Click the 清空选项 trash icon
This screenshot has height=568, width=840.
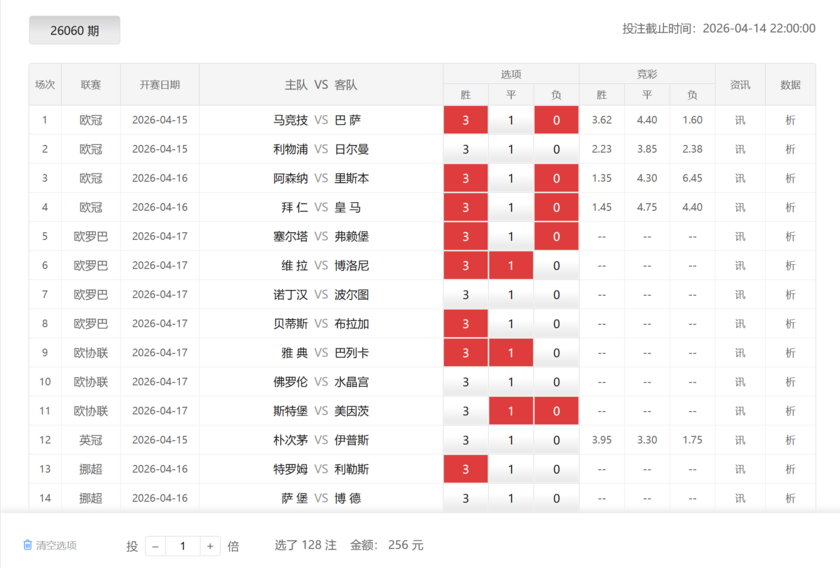click(x=28, y=545)
